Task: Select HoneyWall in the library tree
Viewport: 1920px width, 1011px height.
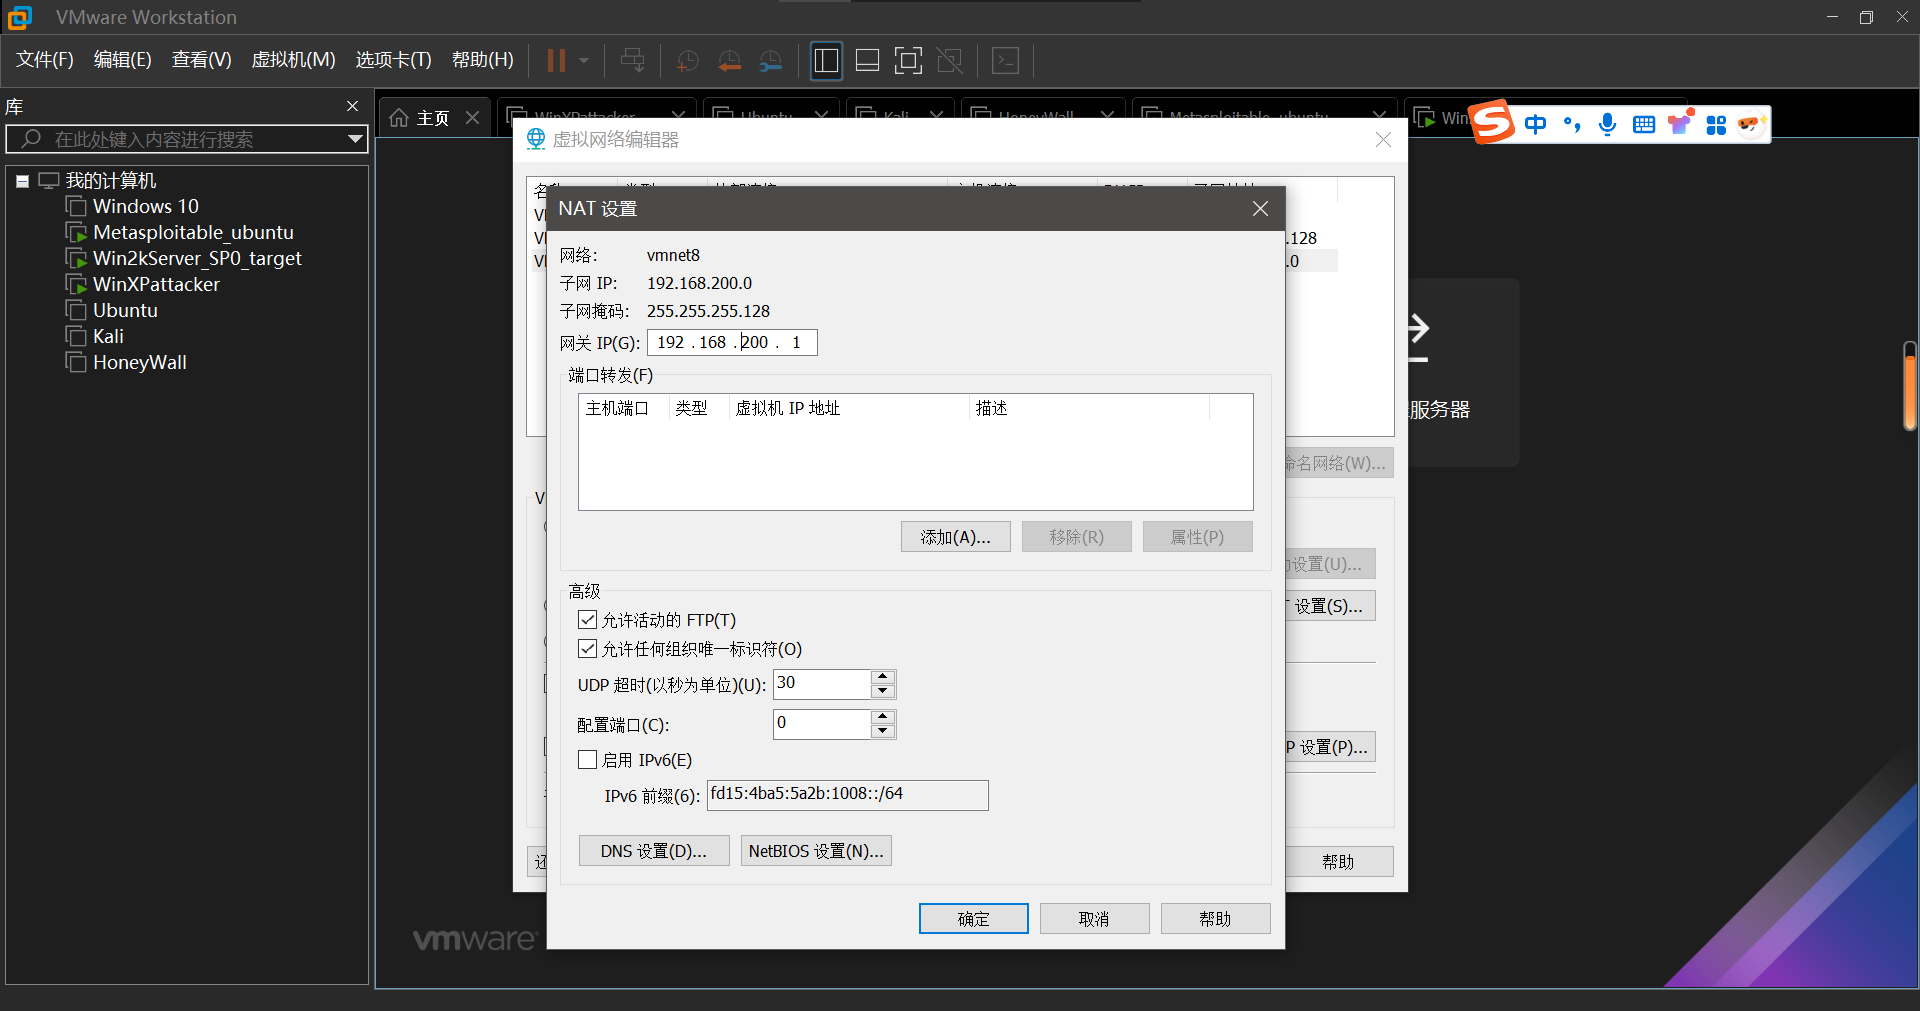Action: click(x=140, y=362)
